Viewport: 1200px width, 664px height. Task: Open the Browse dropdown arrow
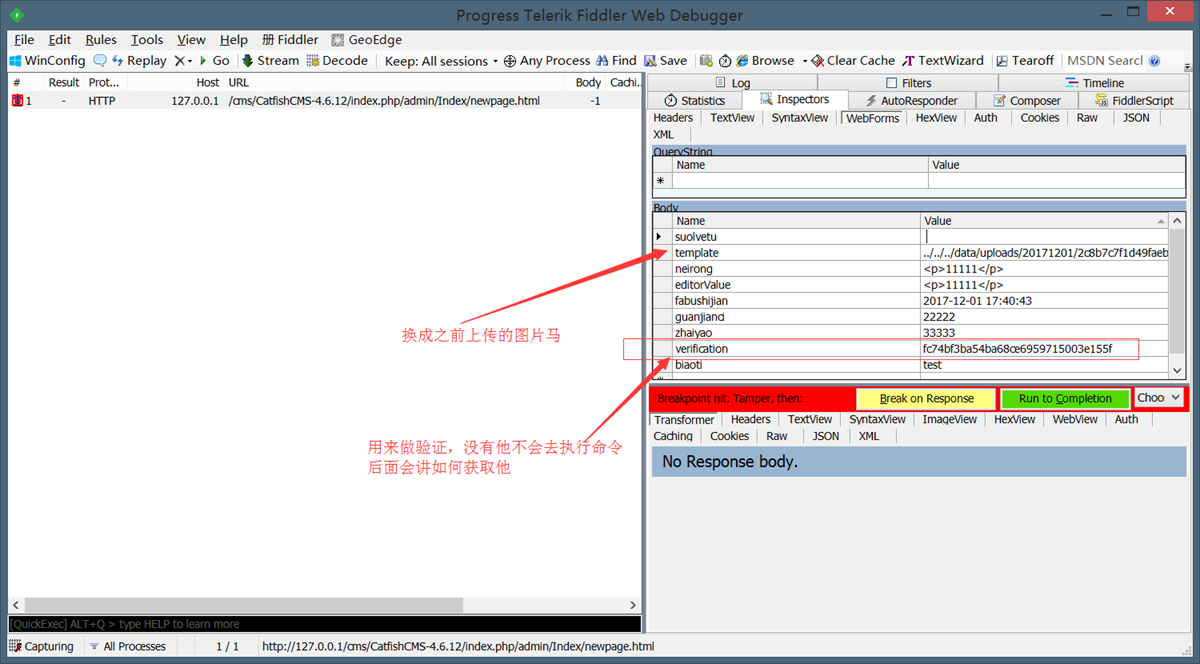[804, 60]
